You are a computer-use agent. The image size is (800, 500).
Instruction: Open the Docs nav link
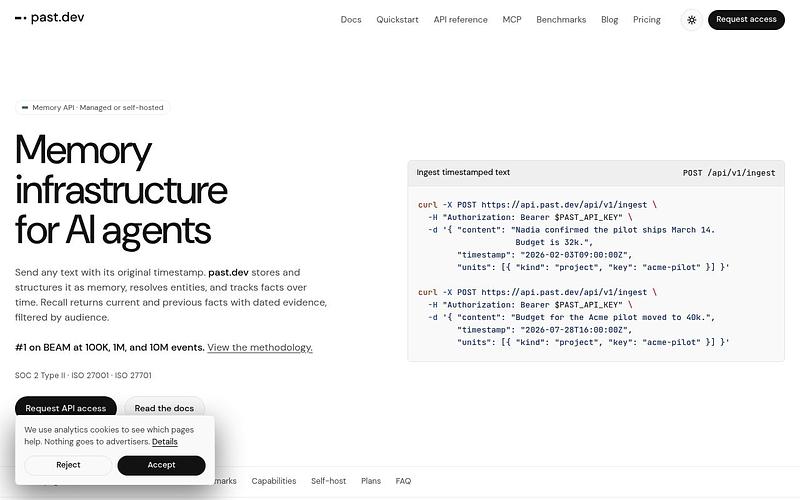[351, 19]
